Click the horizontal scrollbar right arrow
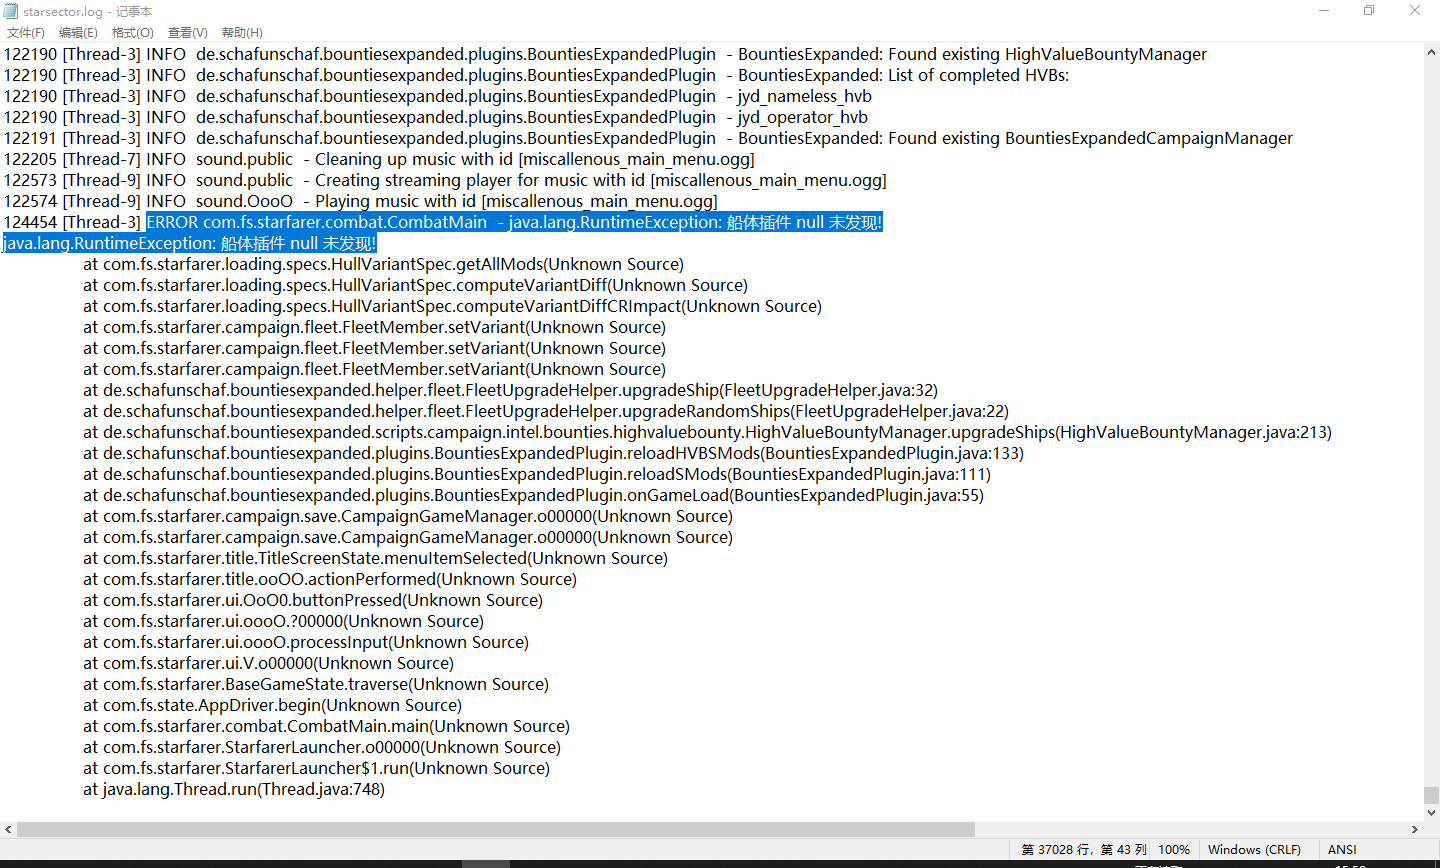The height and width of the screenshot is (868, 1440). tap(1415, 829)
